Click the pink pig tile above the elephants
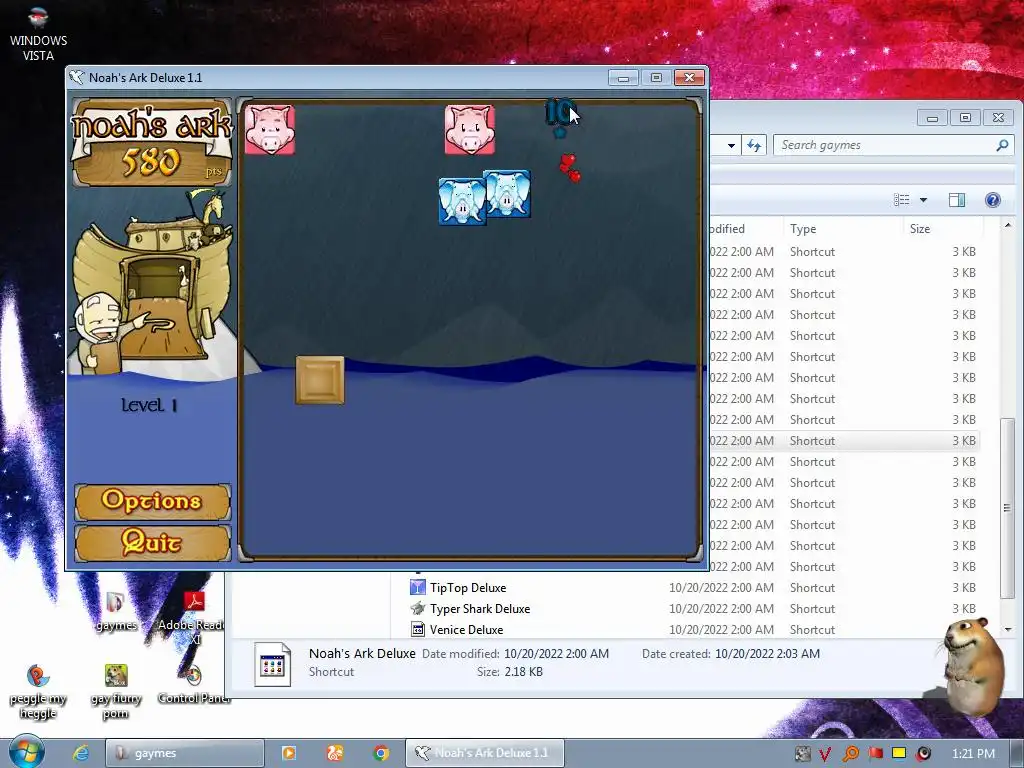 (470, 130)
